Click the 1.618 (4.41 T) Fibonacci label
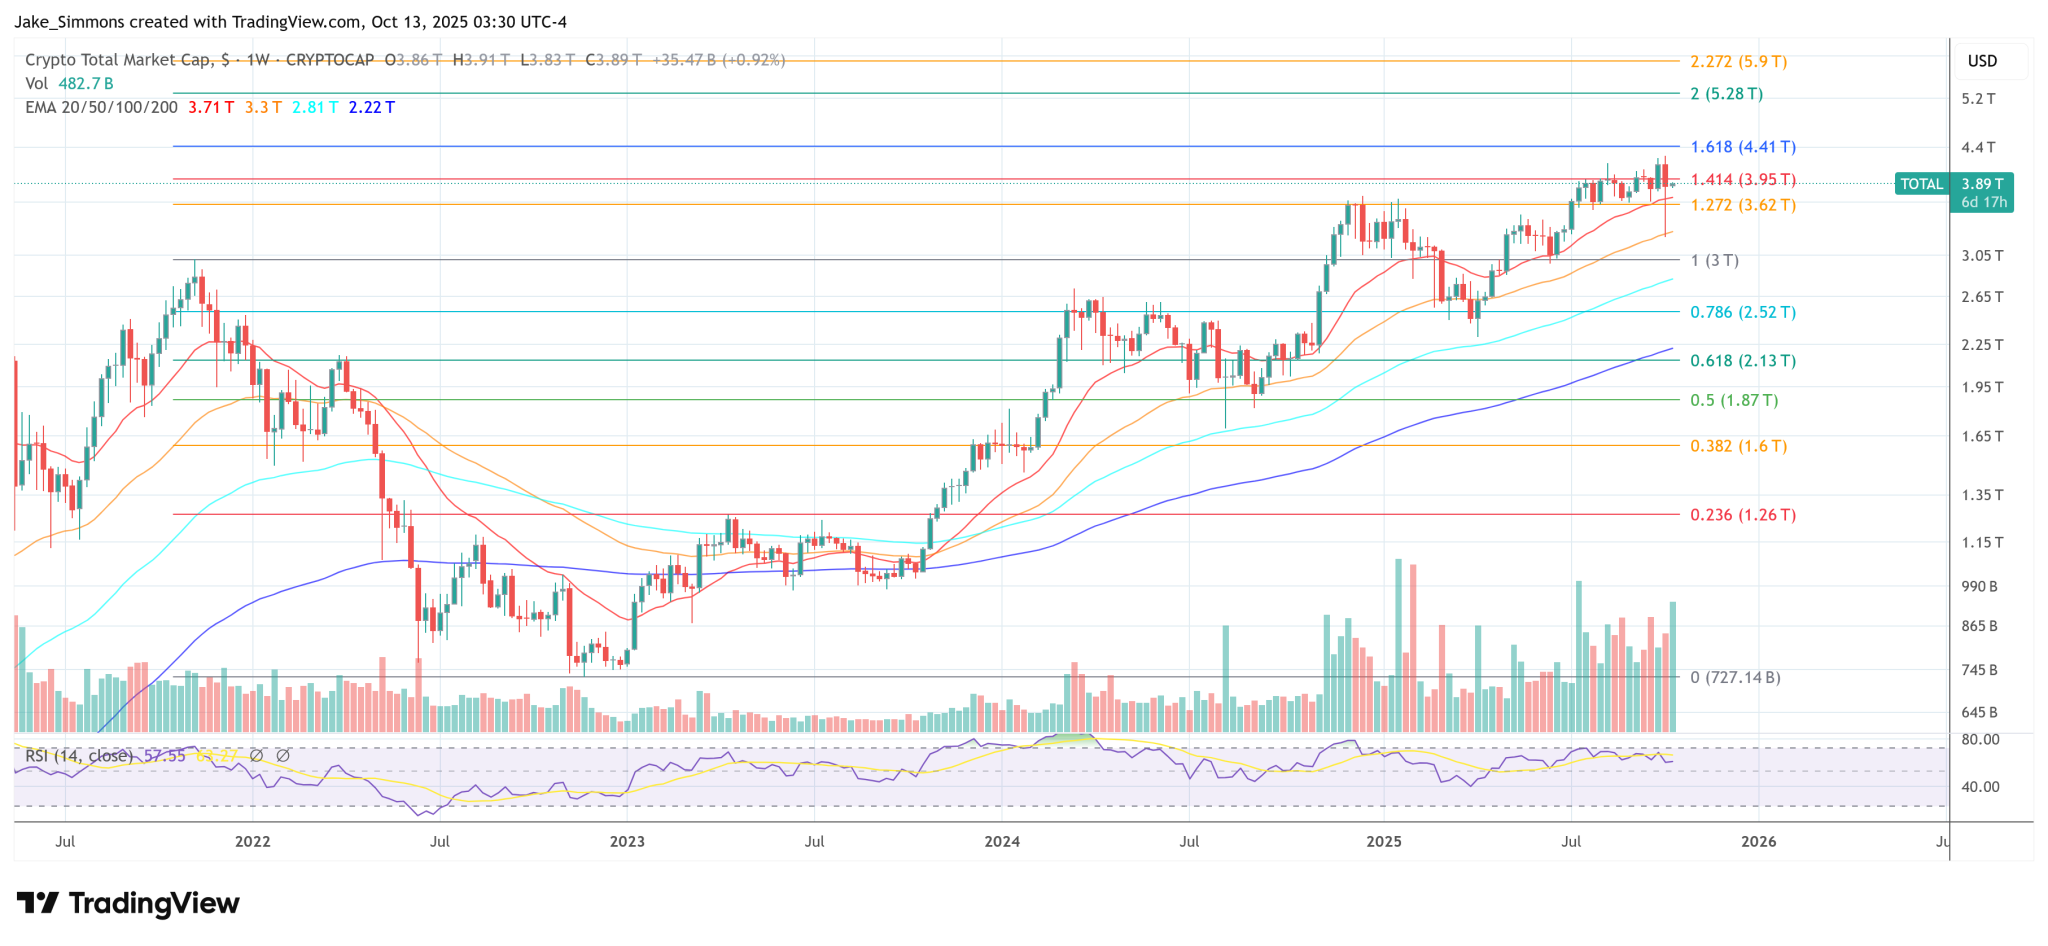Viewport: 2048px width, 946px height. 1742,147
